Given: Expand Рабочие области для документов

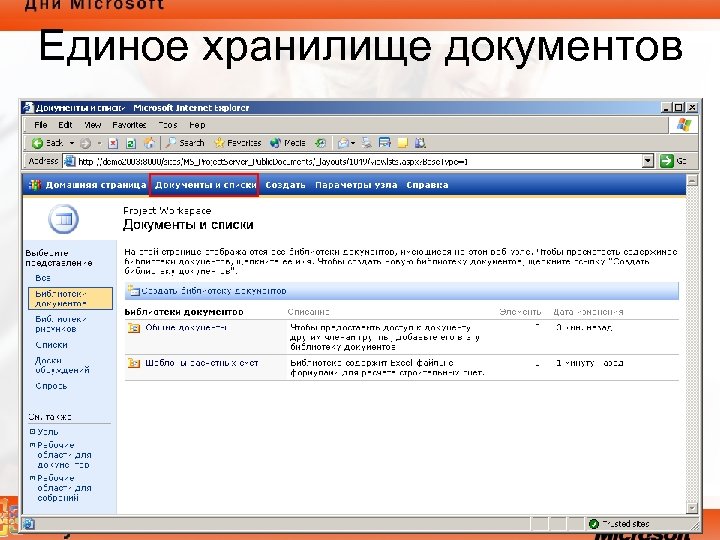Looking at the screenshot, I should [32, 445].
